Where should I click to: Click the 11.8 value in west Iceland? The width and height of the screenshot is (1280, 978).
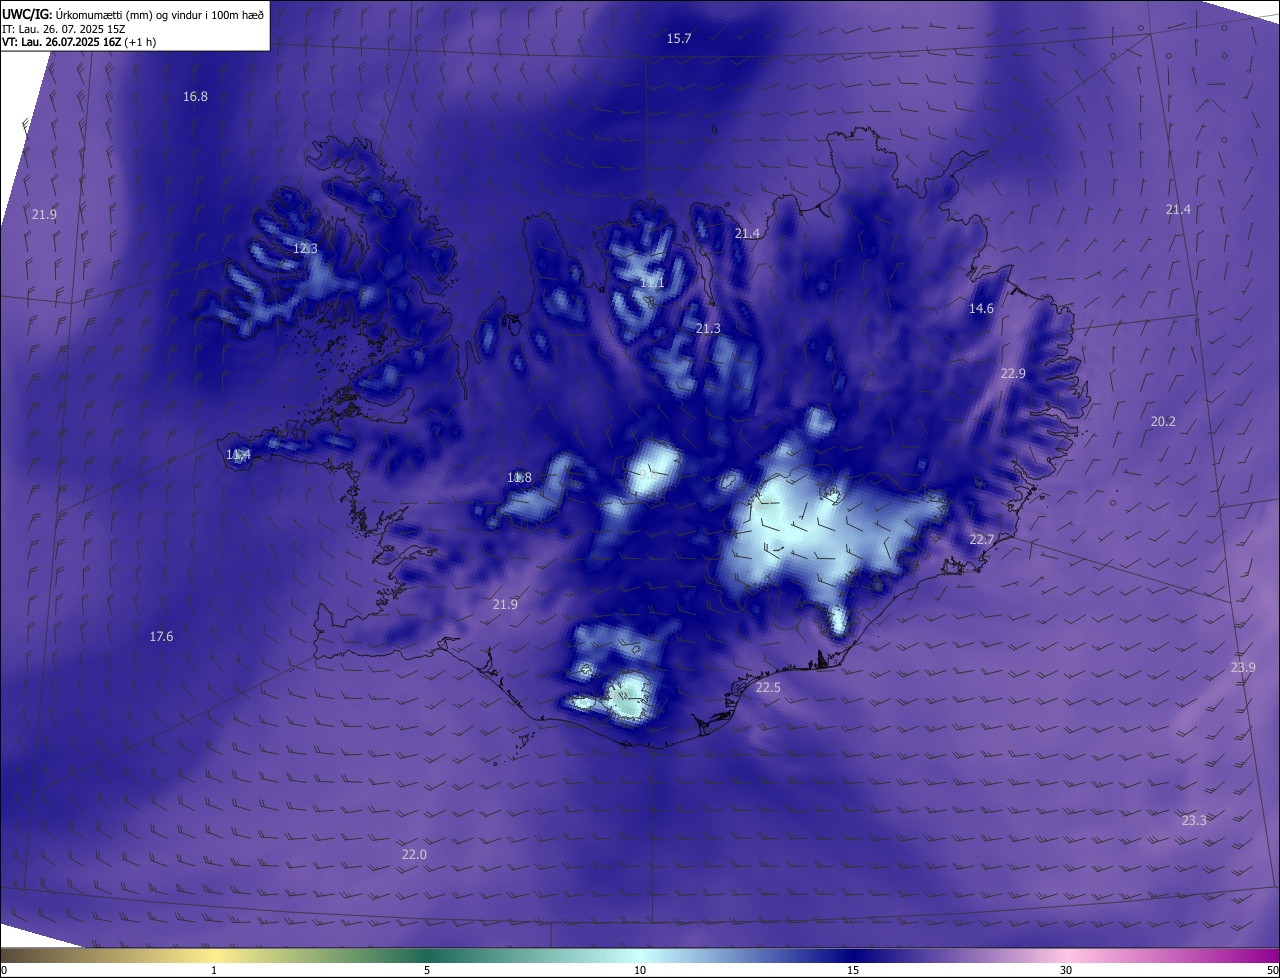(x=519, y=478)
